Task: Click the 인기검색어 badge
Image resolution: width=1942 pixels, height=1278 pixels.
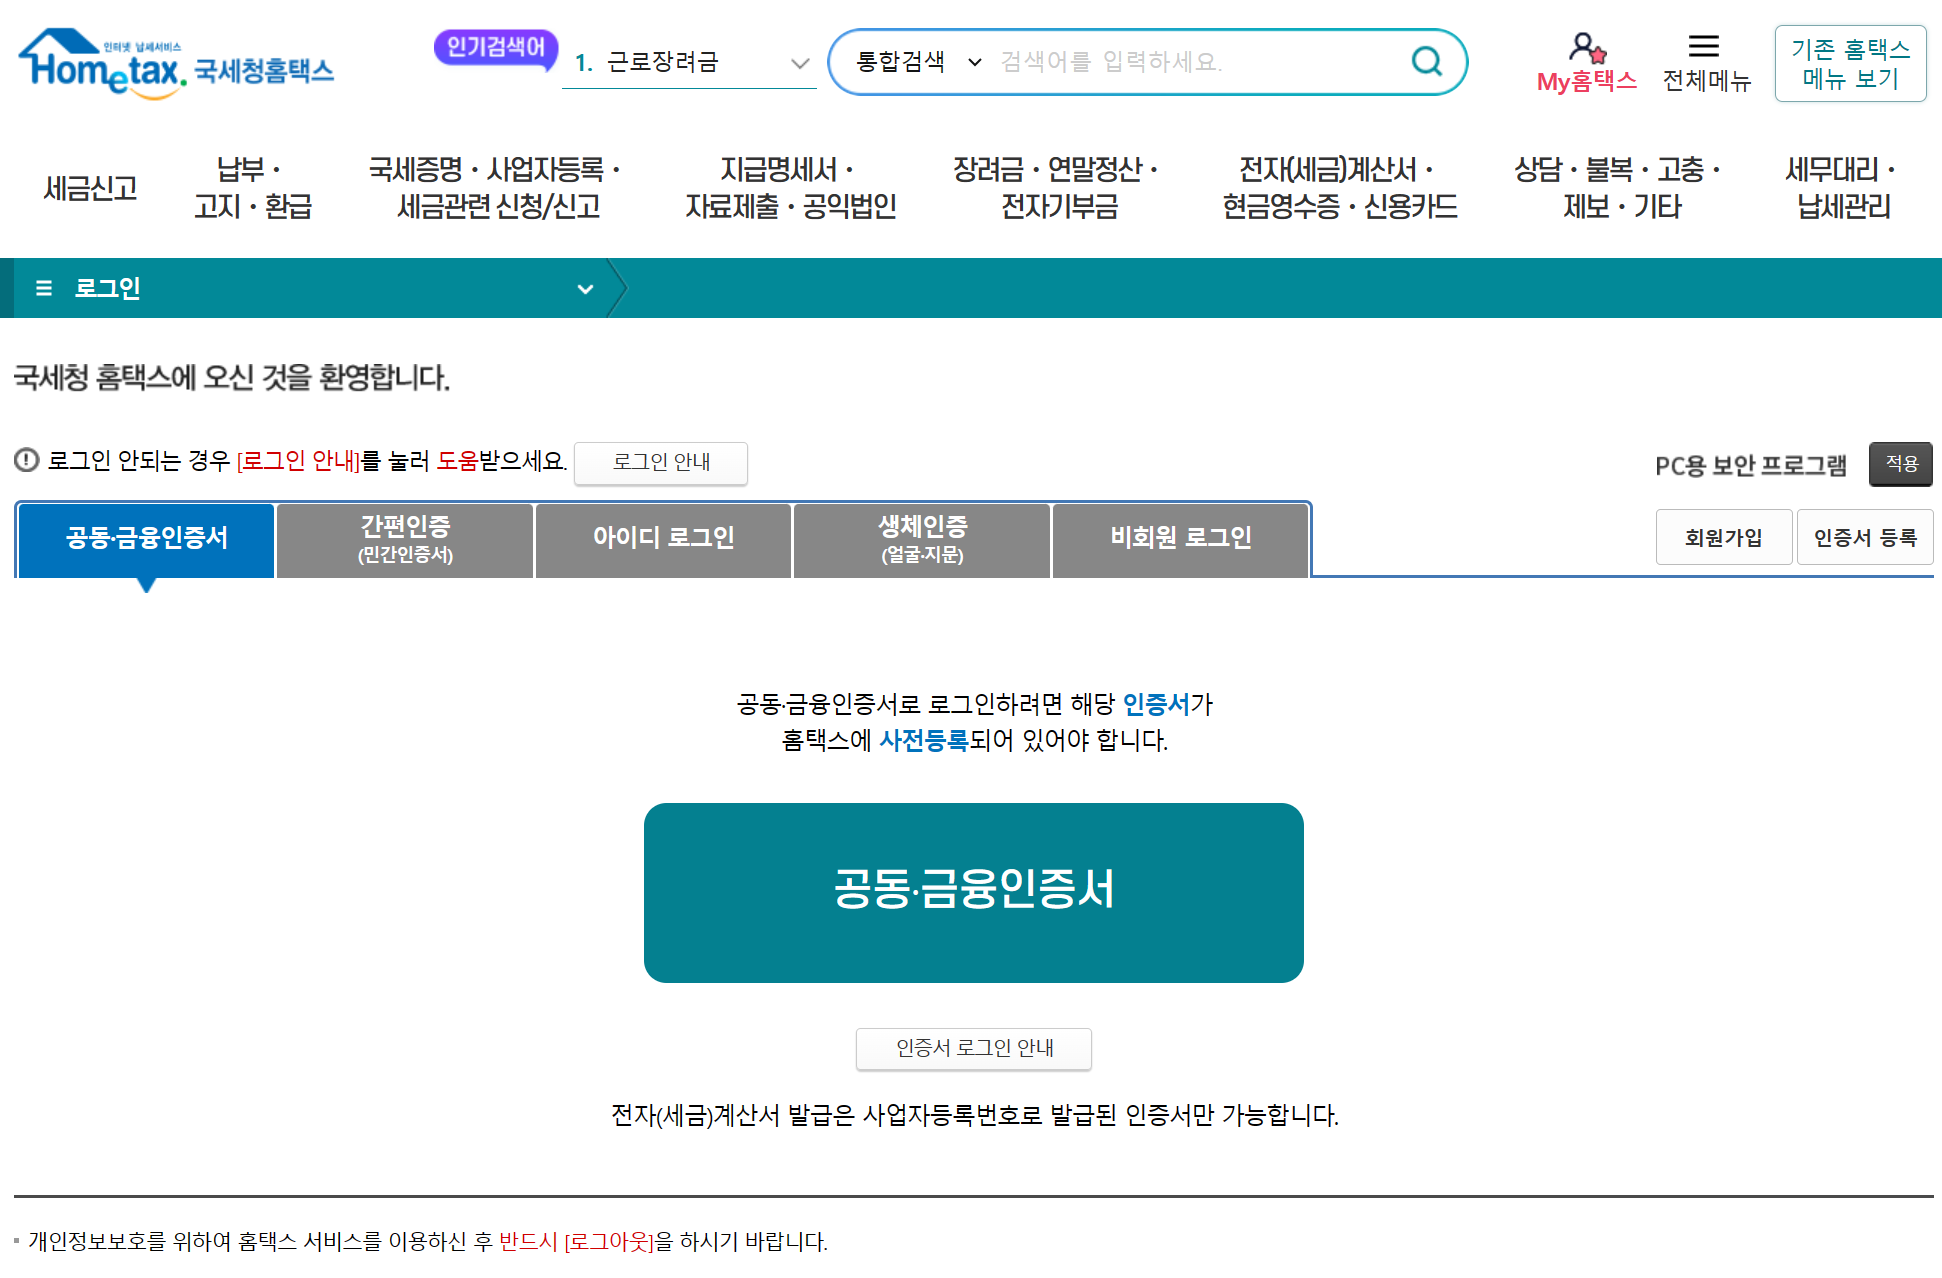Action: point(495,48)
